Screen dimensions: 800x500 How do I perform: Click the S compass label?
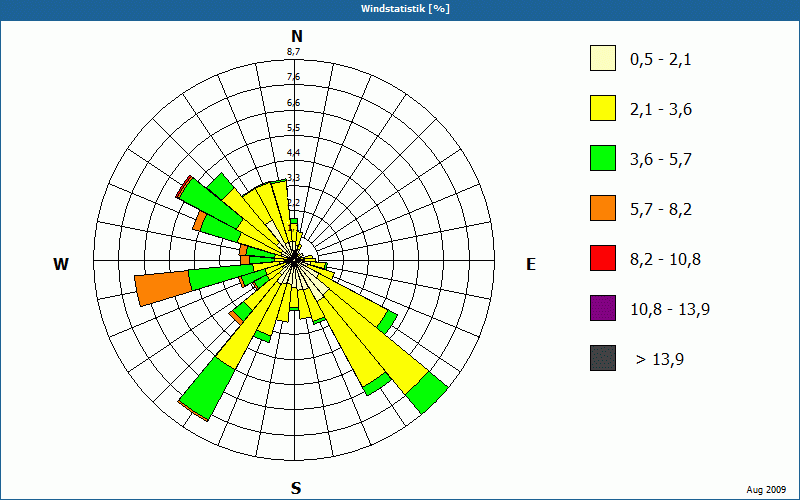click(x=296, y=488)
